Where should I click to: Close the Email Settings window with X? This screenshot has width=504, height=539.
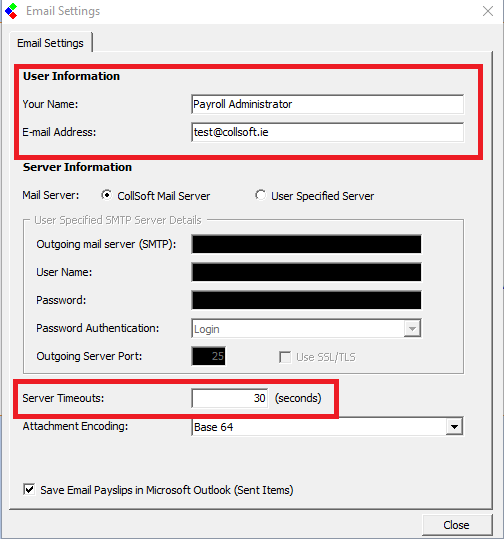(x=488, y=11)
